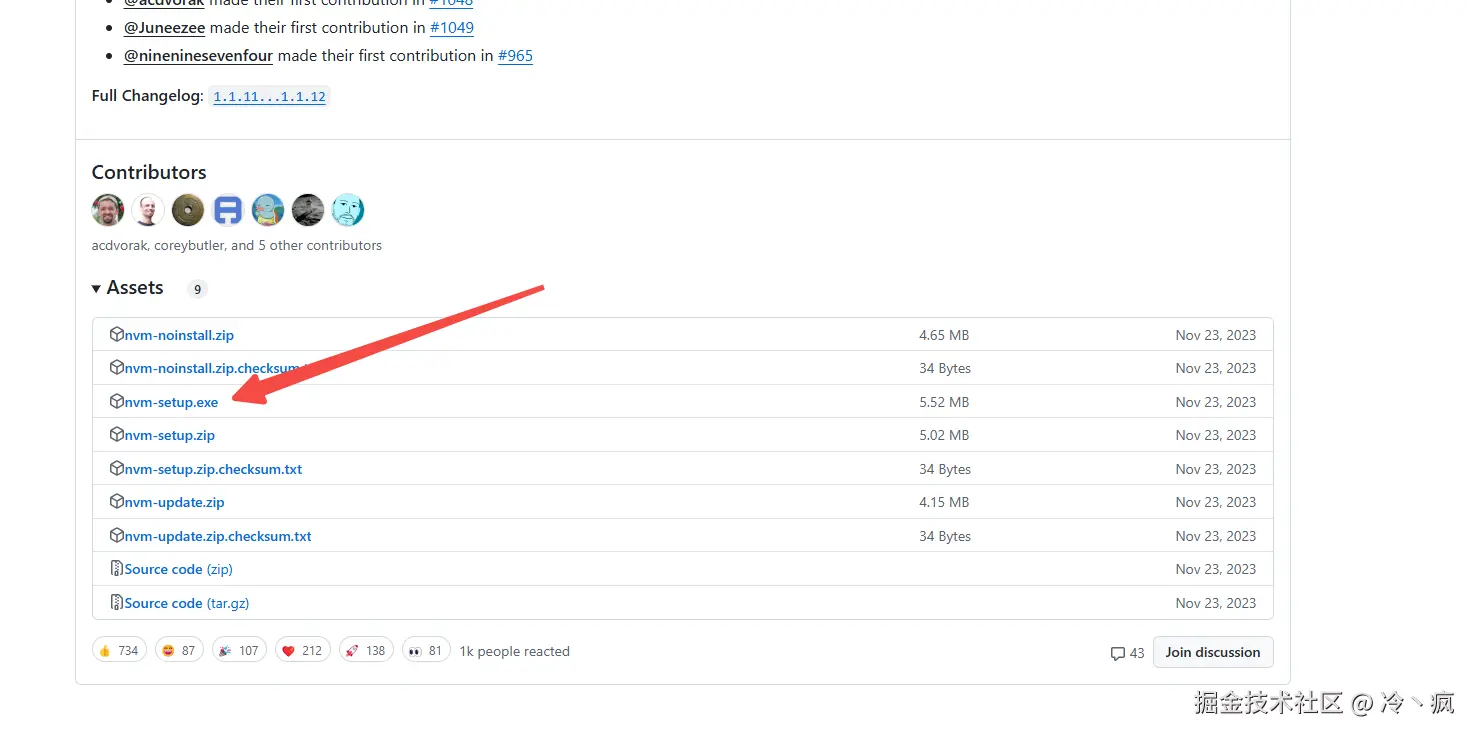Viewport: 1476px width, 738px height.
Task: Click package icon beside nvm-update.zip
Action: (x=117, y=502)
